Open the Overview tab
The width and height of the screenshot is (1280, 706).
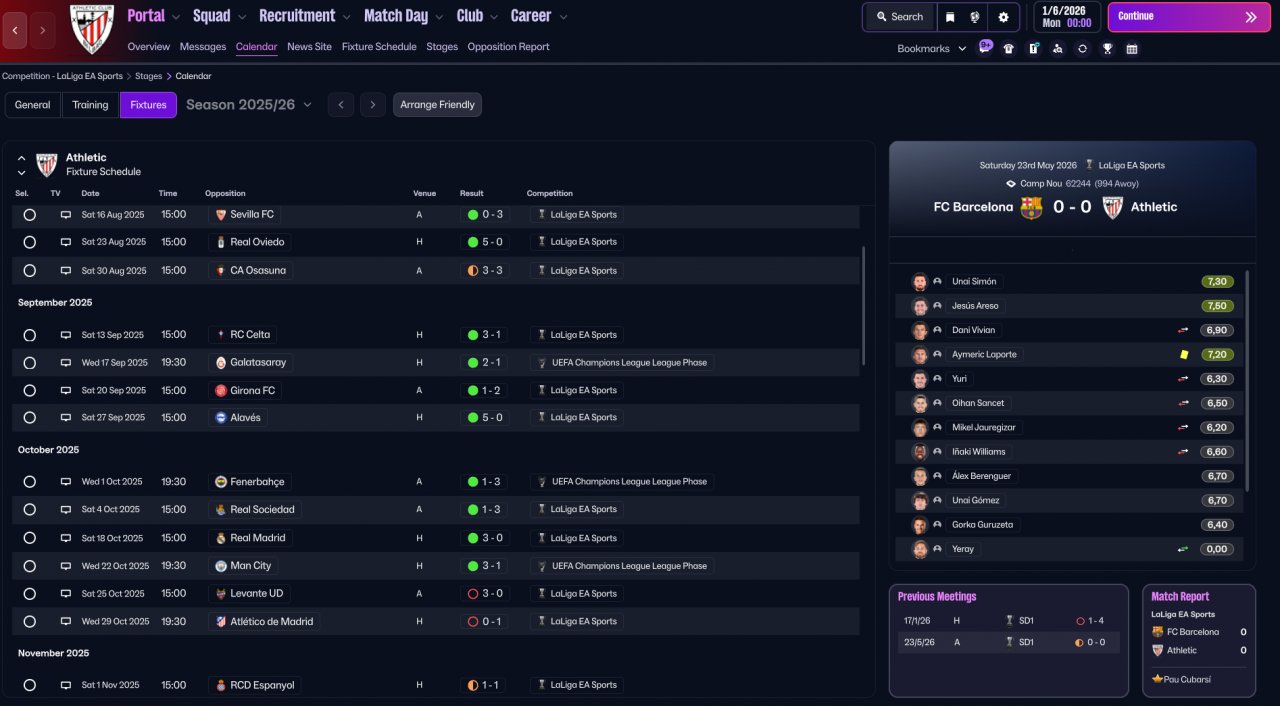(149, 47)
